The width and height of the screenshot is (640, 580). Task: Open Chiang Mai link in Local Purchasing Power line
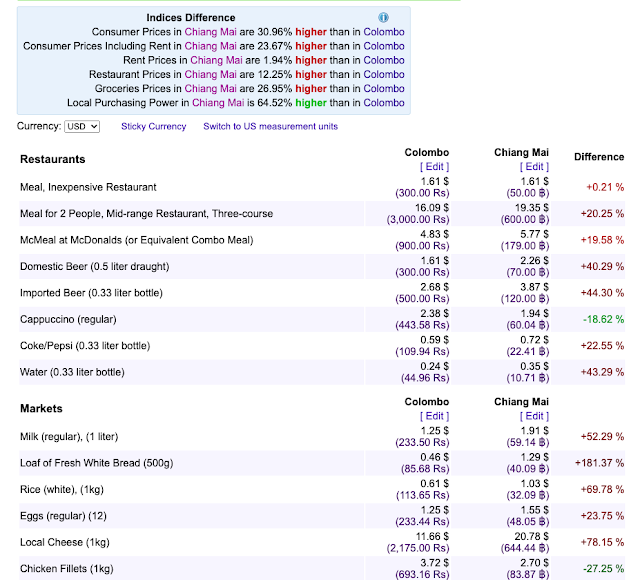pos(218,103)
